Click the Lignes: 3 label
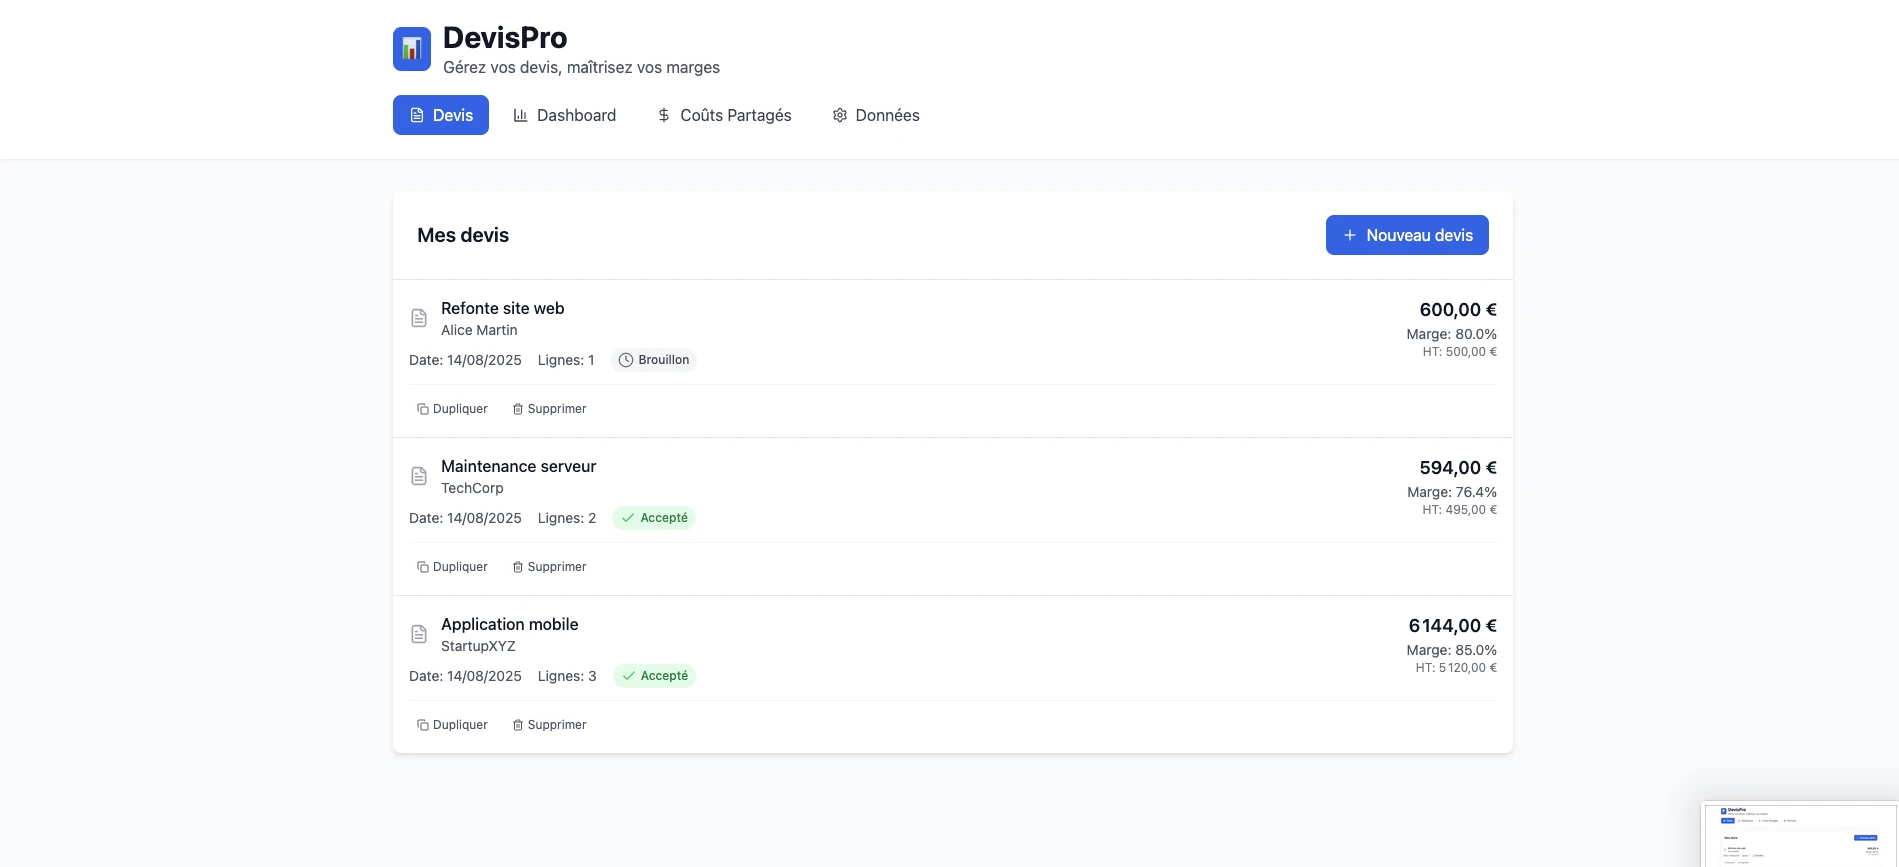Viewport: 1899px width, 867px height. click(567, 676)
